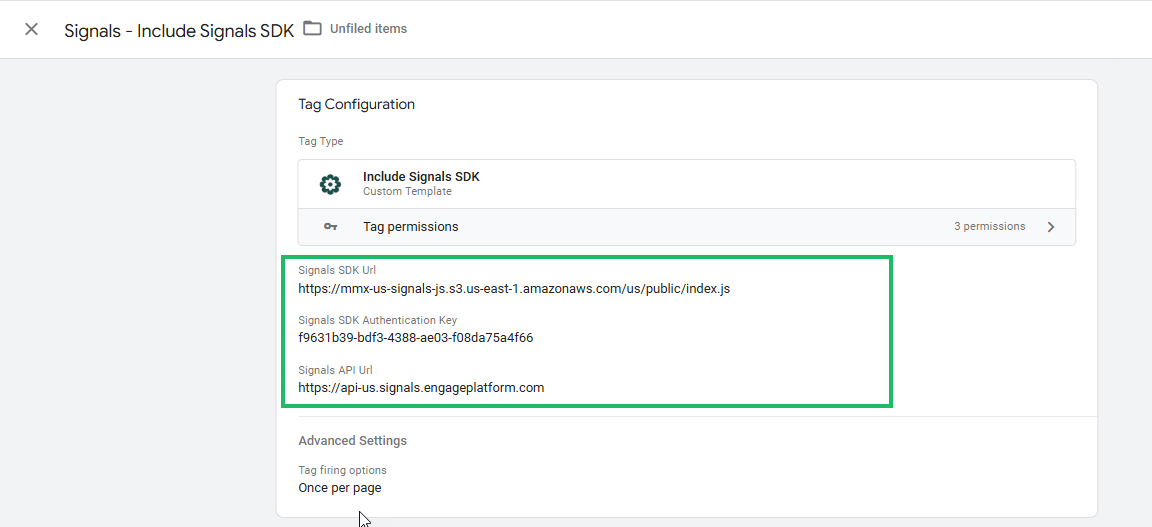The width and height of the screenshot is (1152, 527).
Task: Click the tag name 'Signals - Include Signals SDK'
Action: point(179,30)
